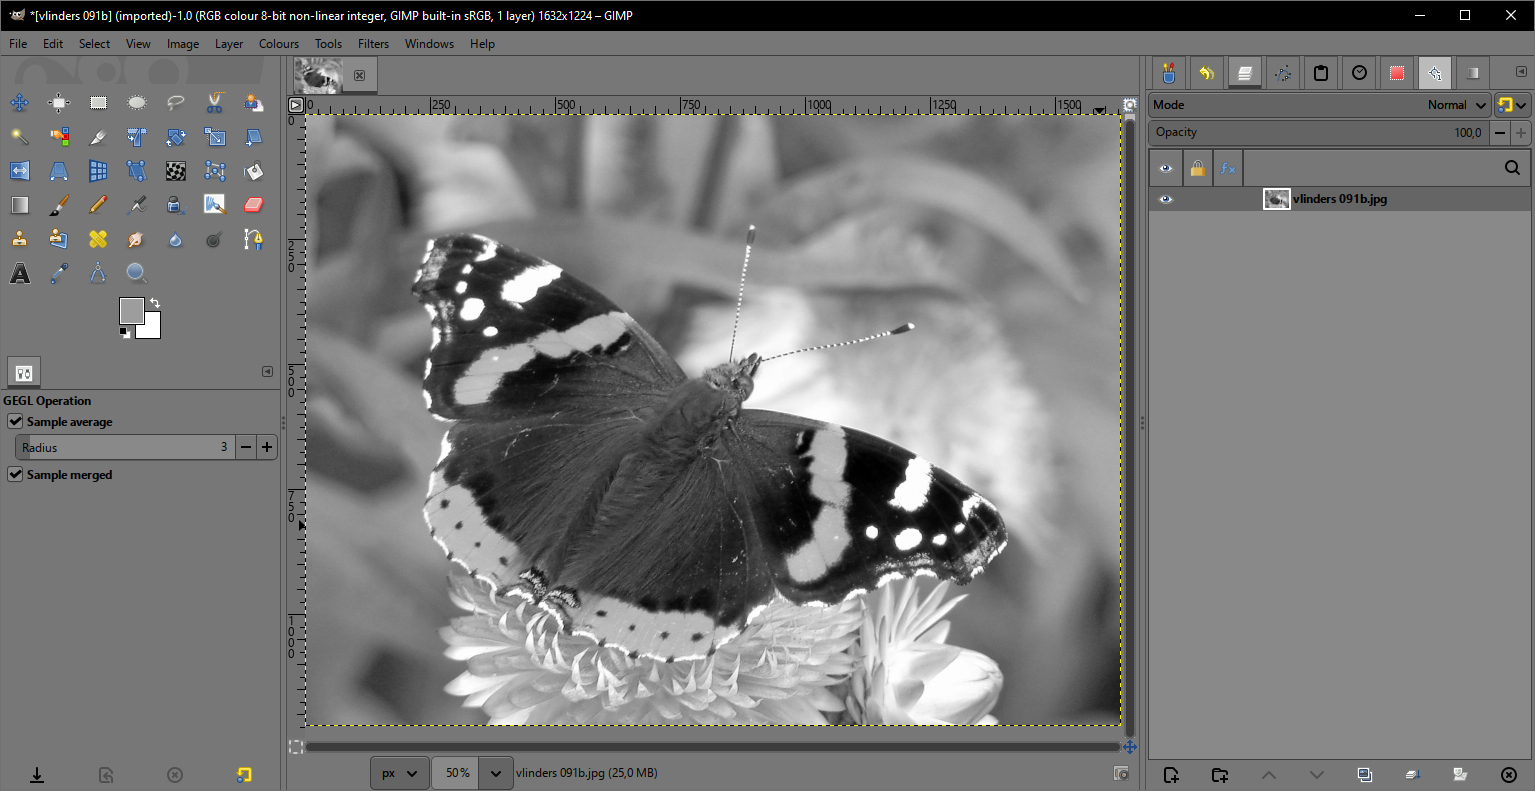The width and height of the screenshot is (1535, 791).
Task: Click the foreground colour swatch
Action: 131,311
